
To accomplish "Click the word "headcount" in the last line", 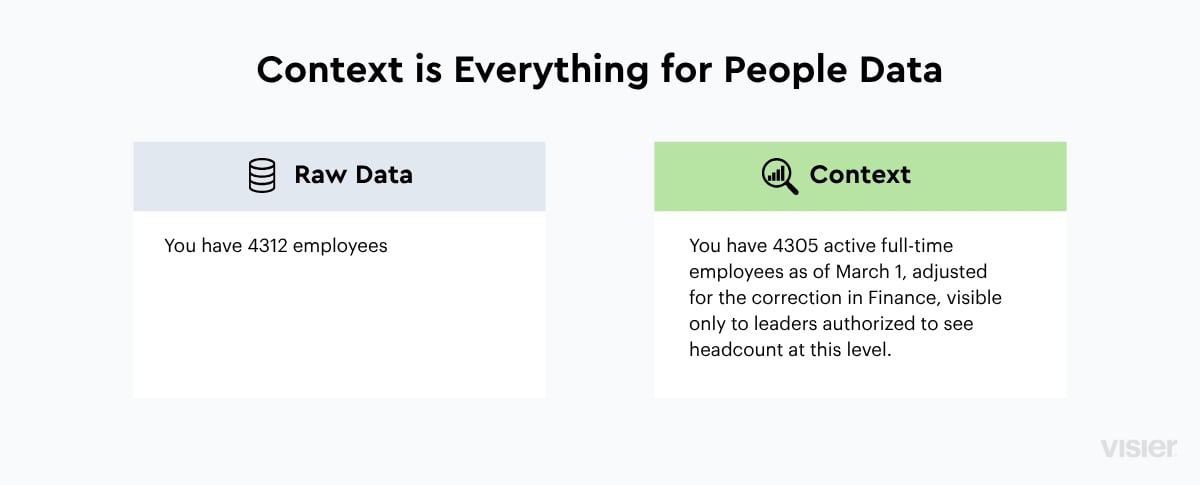I will 731,350.
